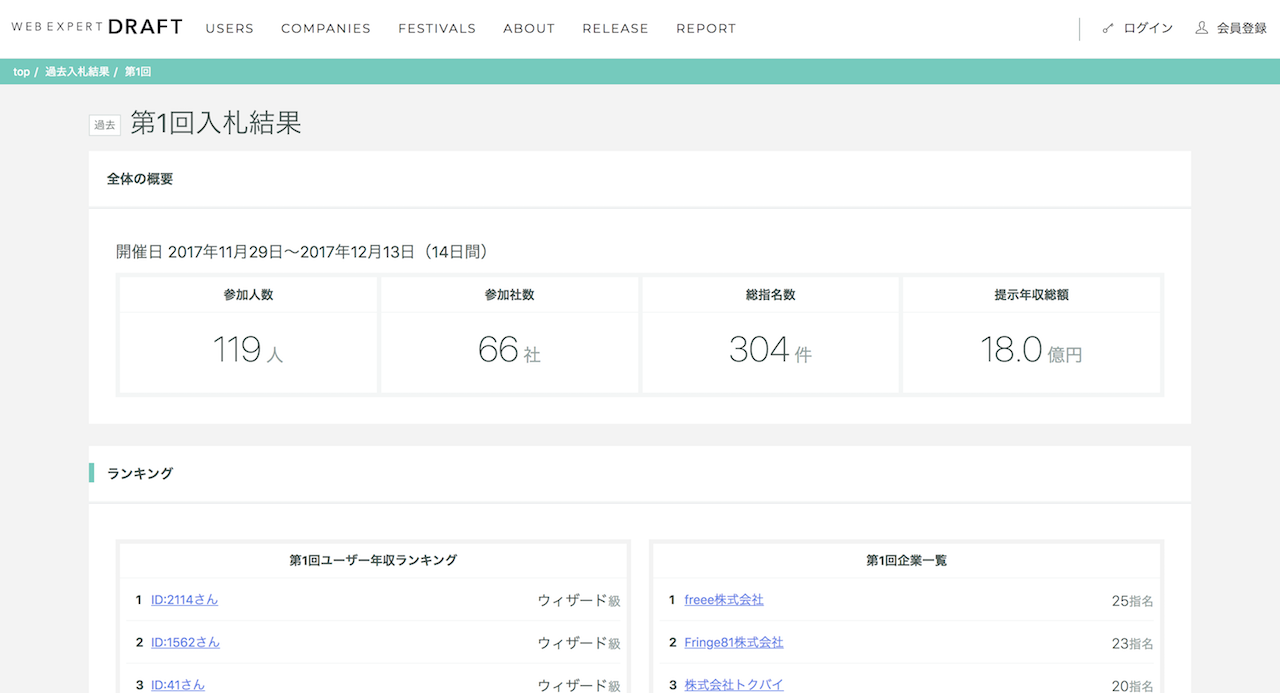Open user ID:2114さん profile link

[184, 600]
